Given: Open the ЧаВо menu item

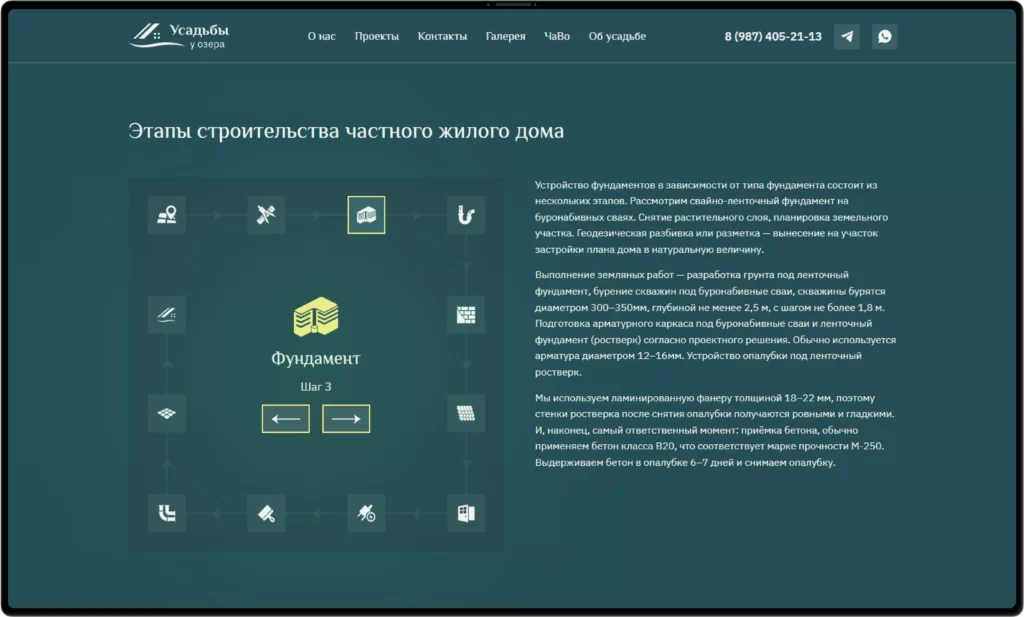Looking at the screenshot, I should pos(557,37).
